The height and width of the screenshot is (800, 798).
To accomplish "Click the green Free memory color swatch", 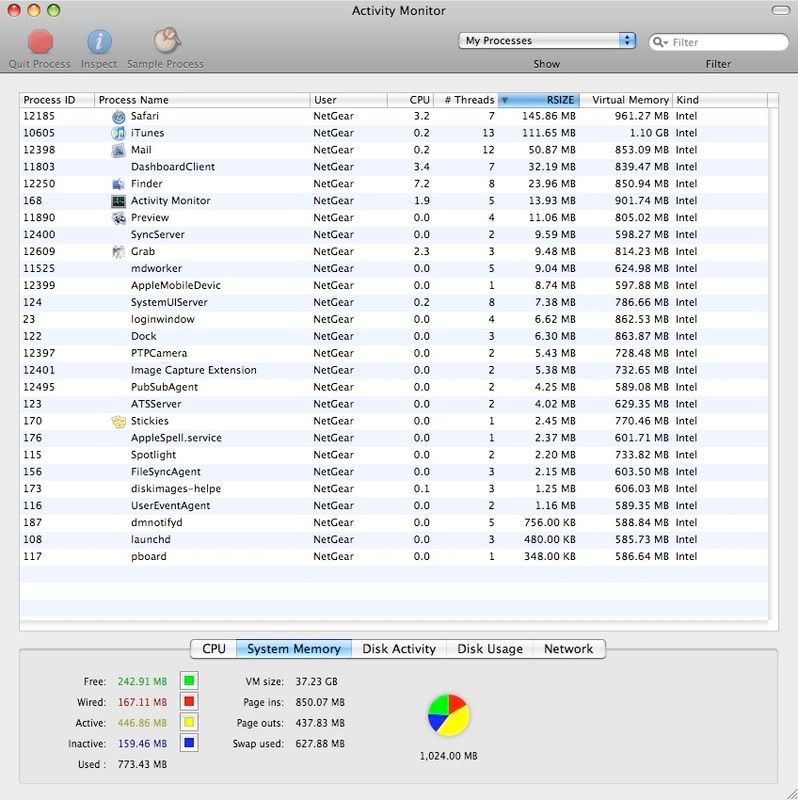I will (x=189, y=681).
